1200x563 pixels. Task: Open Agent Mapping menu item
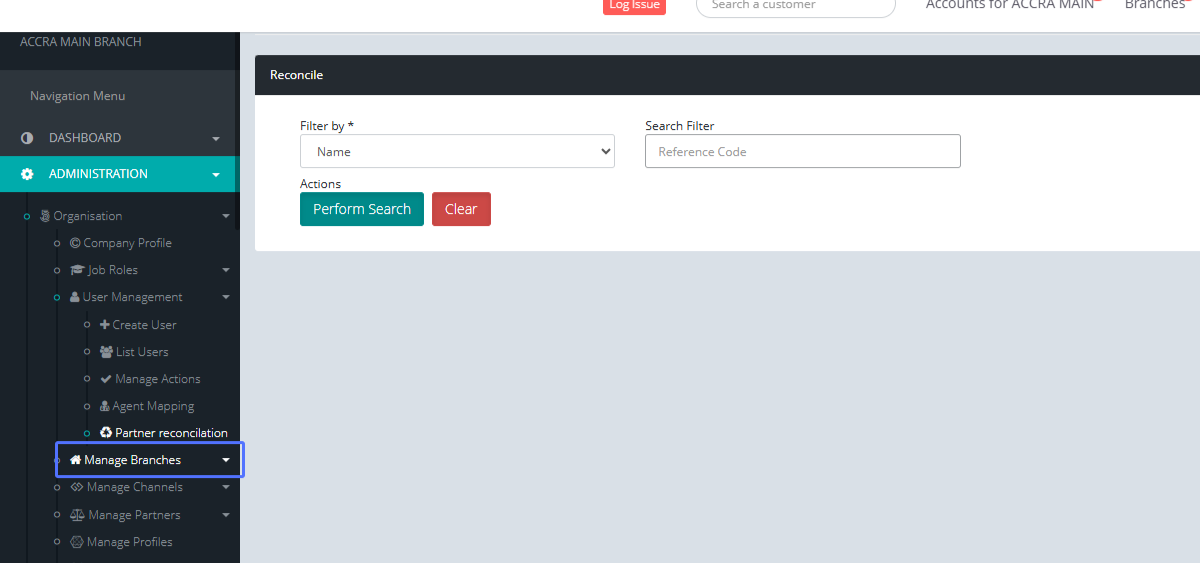[153, 406]
